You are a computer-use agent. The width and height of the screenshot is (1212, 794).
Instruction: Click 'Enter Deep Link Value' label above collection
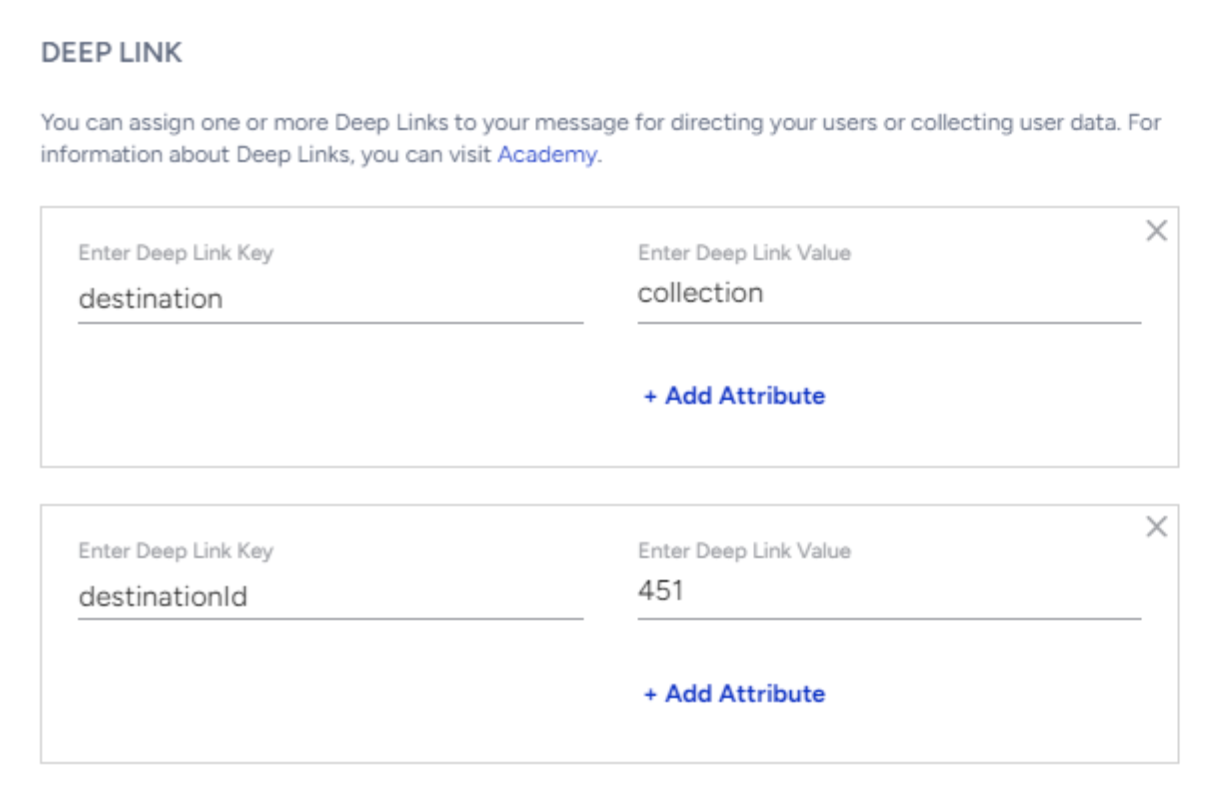[x=744, y=253]
